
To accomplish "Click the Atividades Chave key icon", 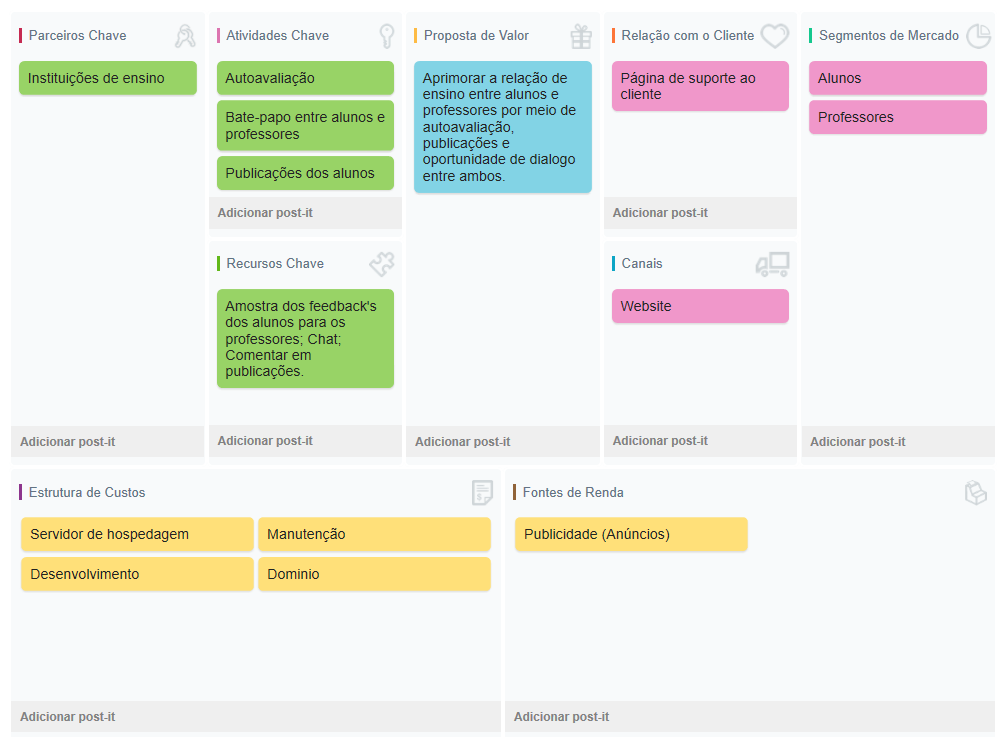I will tap(386, 36).
